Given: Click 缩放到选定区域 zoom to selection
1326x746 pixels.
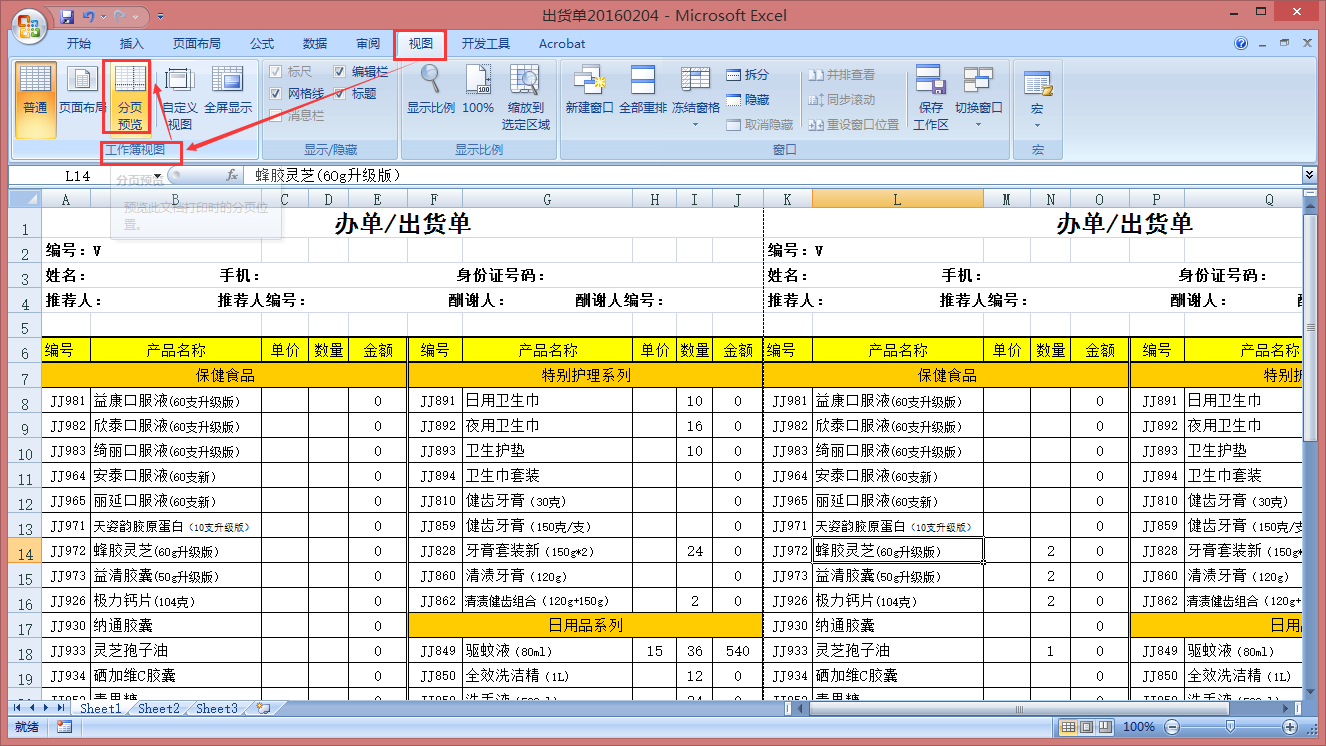Looking at the screenshot, I should (526, 97).
